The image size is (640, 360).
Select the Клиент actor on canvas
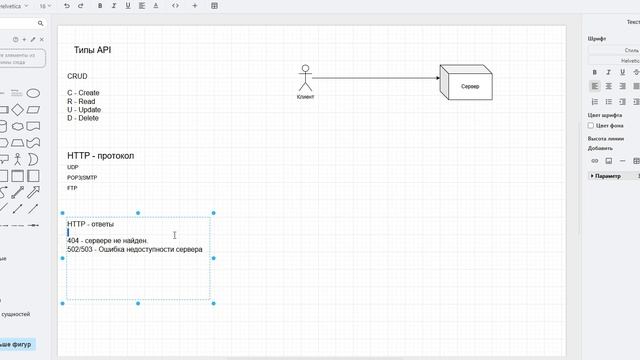pos(305,78)
